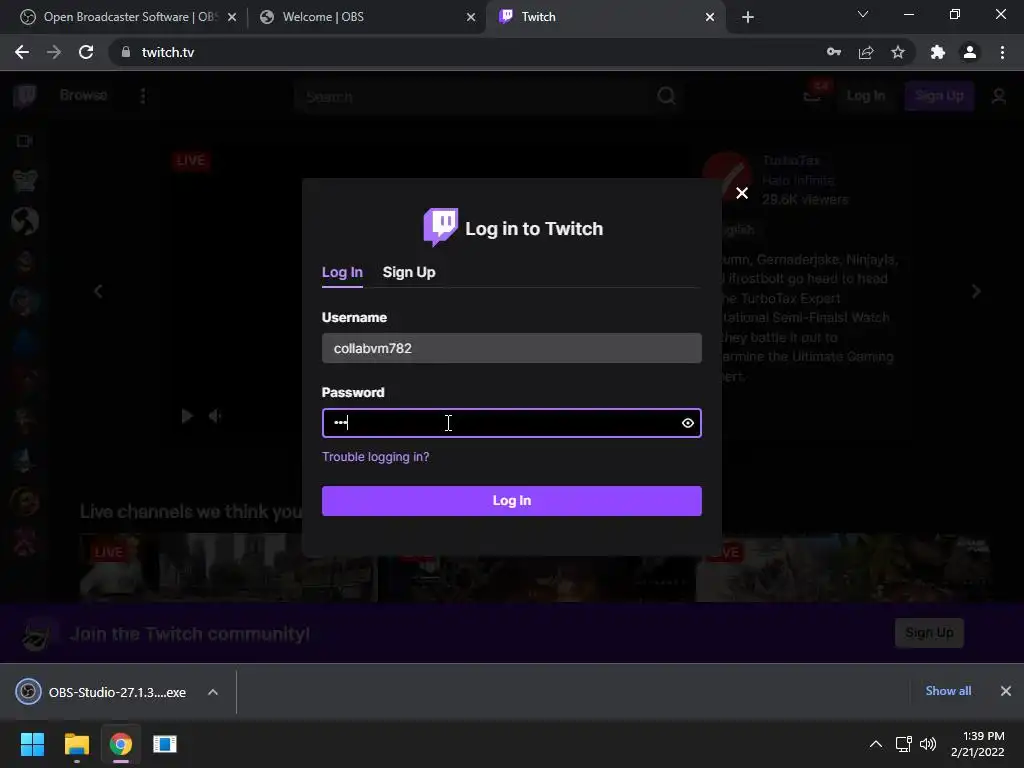Open TurboTax streamer avatar
The image size is (1024, 768).
pyautogui.click(x=726, y=176)
